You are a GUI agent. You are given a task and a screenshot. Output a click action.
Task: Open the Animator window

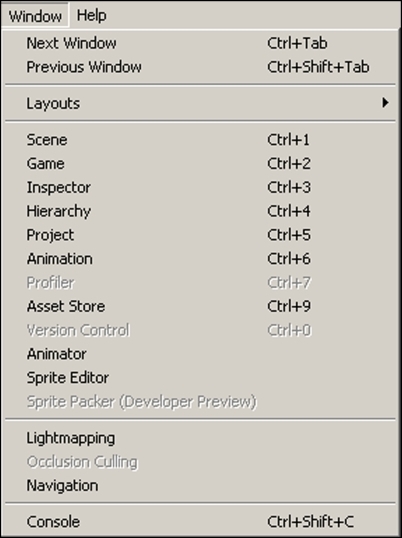200,354
